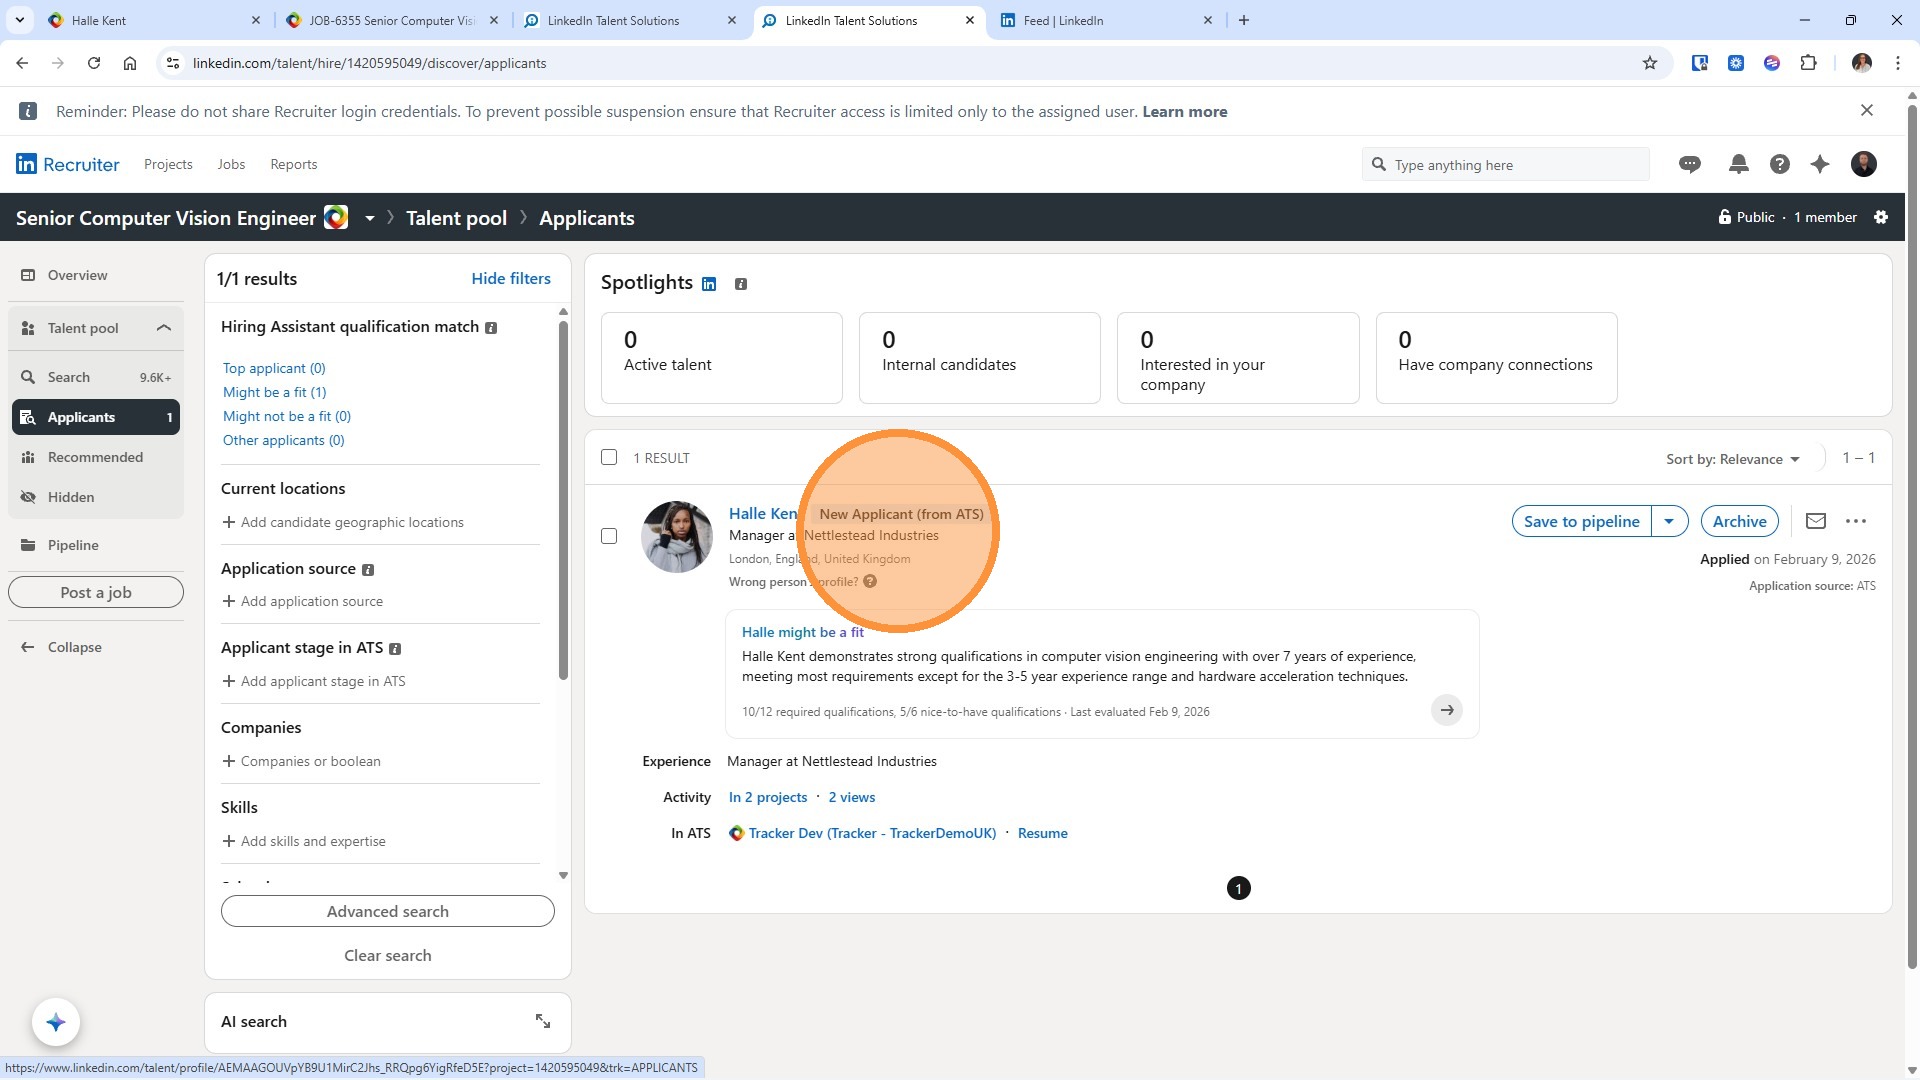Open the Jobs menu item
The width and height of the screenshot is (1920, 1080).
point(231,164)
